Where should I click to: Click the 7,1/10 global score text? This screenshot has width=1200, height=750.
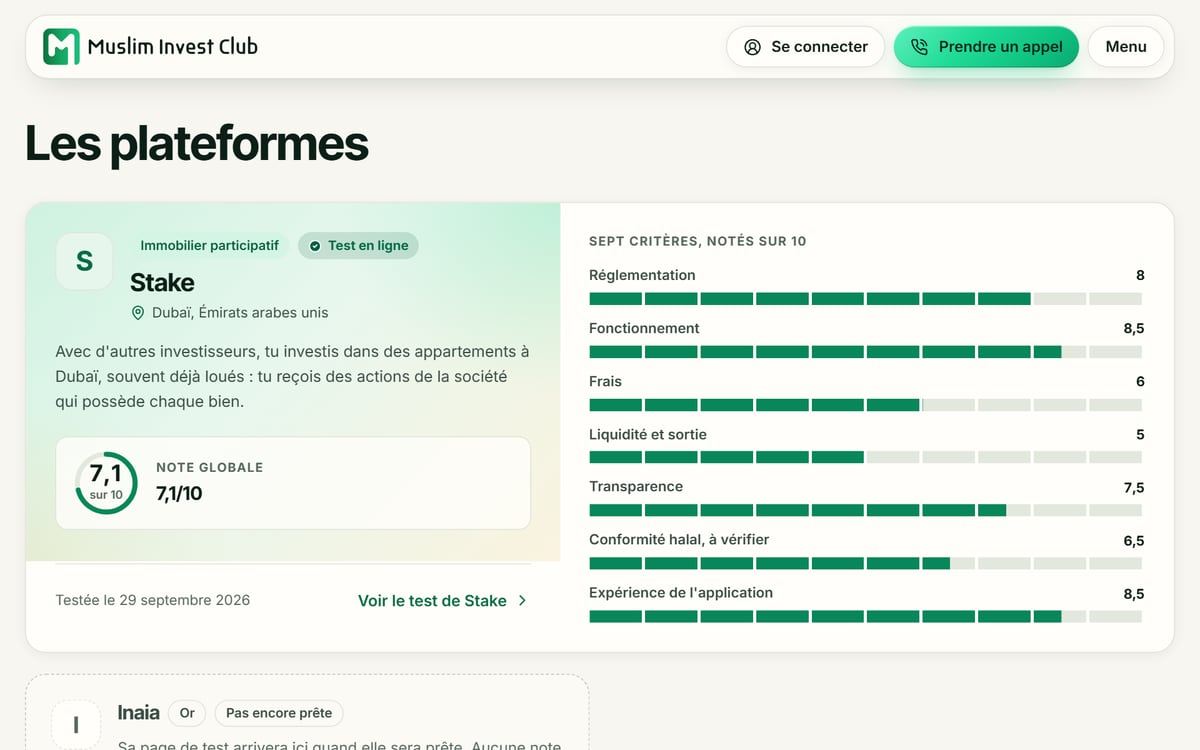click(179, 493)
